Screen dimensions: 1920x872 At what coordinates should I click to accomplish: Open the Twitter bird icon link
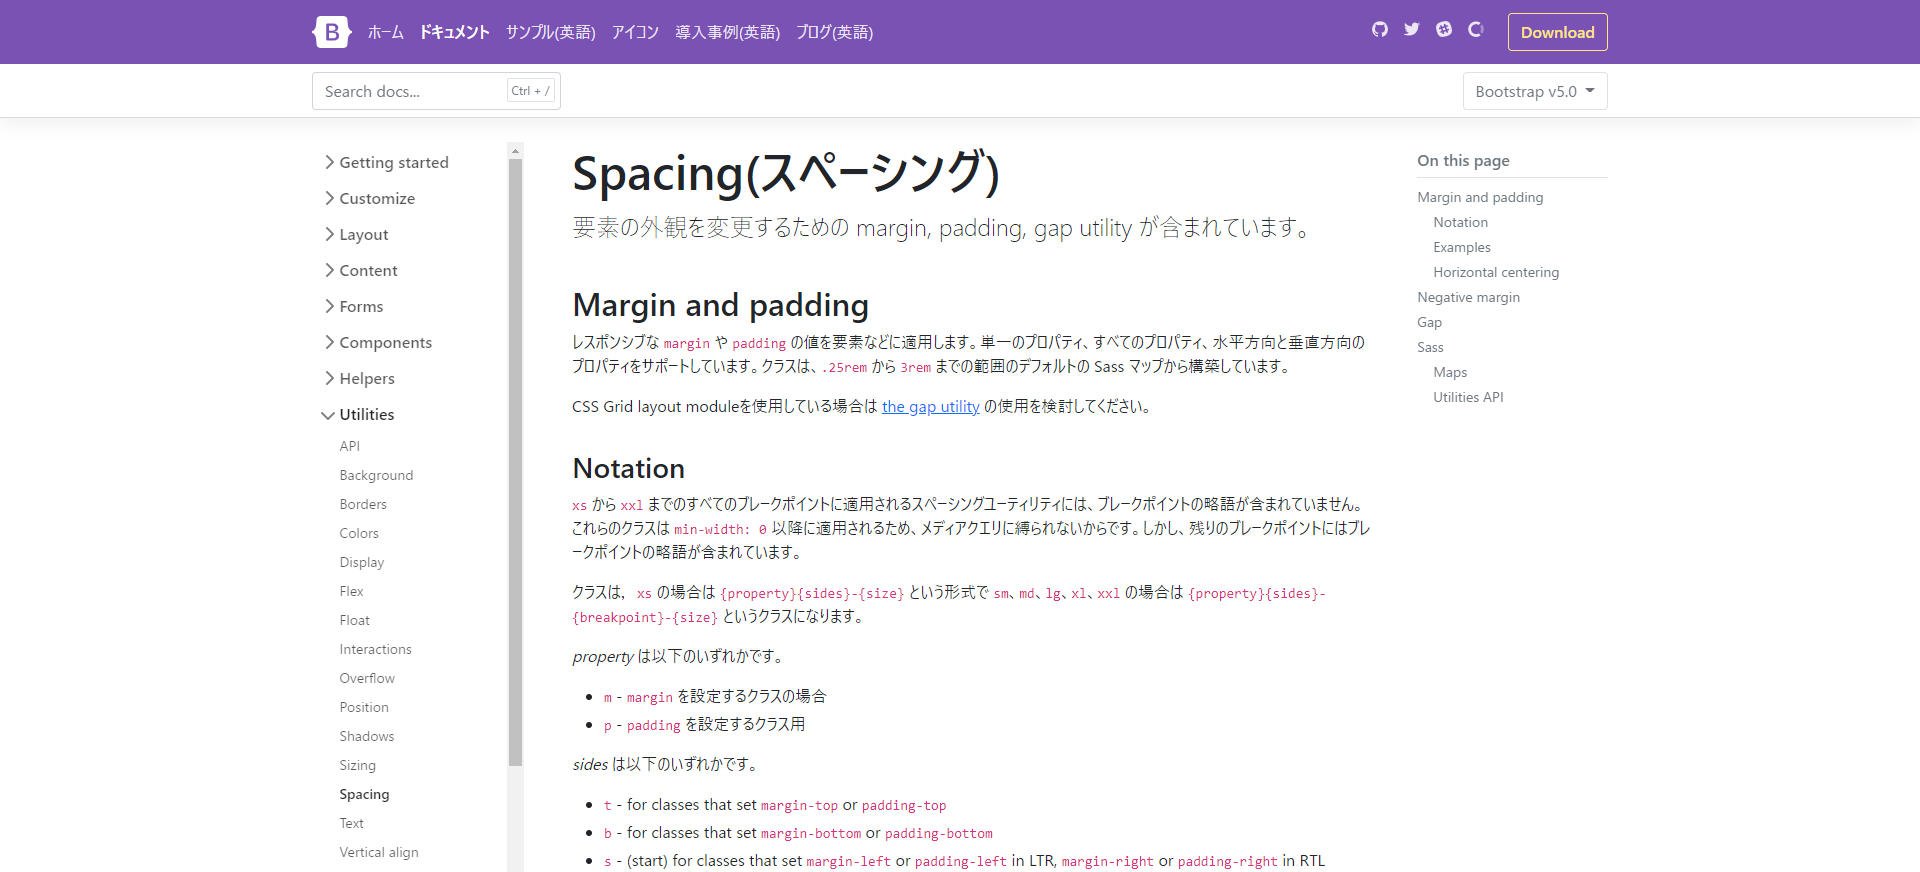point(1411,30)
